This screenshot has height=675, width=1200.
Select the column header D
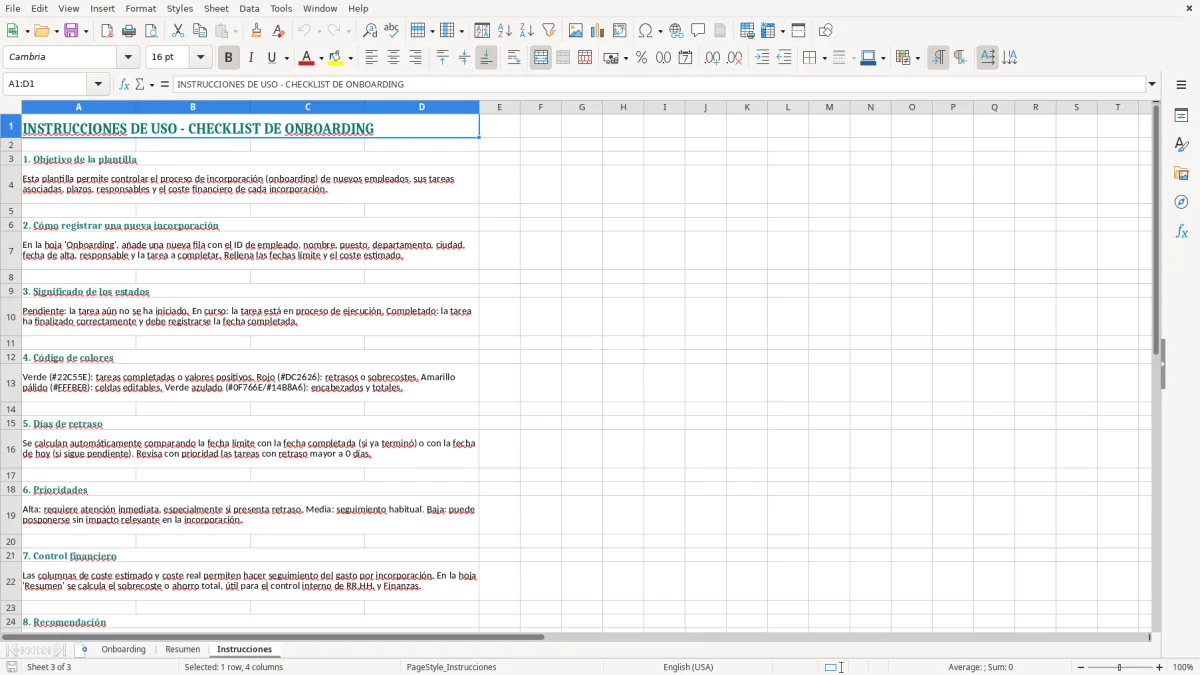(421, 107)
